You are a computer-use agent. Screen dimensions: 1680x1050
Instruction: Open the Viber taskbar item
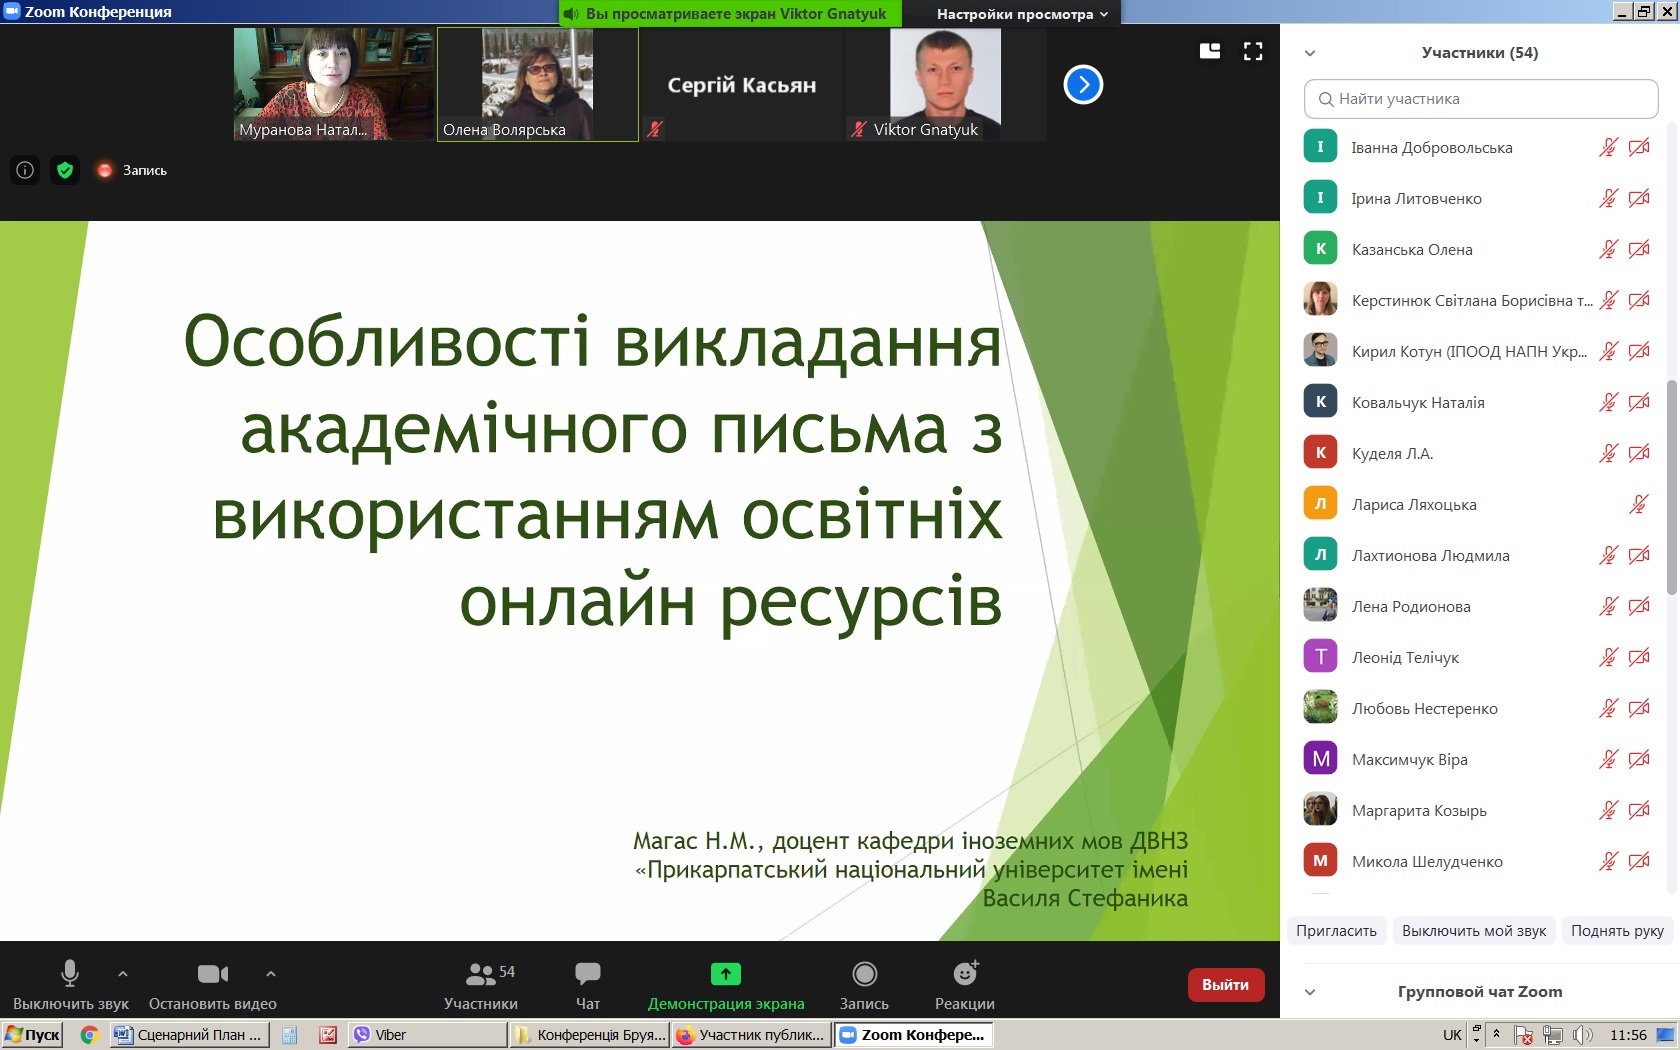tap(427, 1035)
